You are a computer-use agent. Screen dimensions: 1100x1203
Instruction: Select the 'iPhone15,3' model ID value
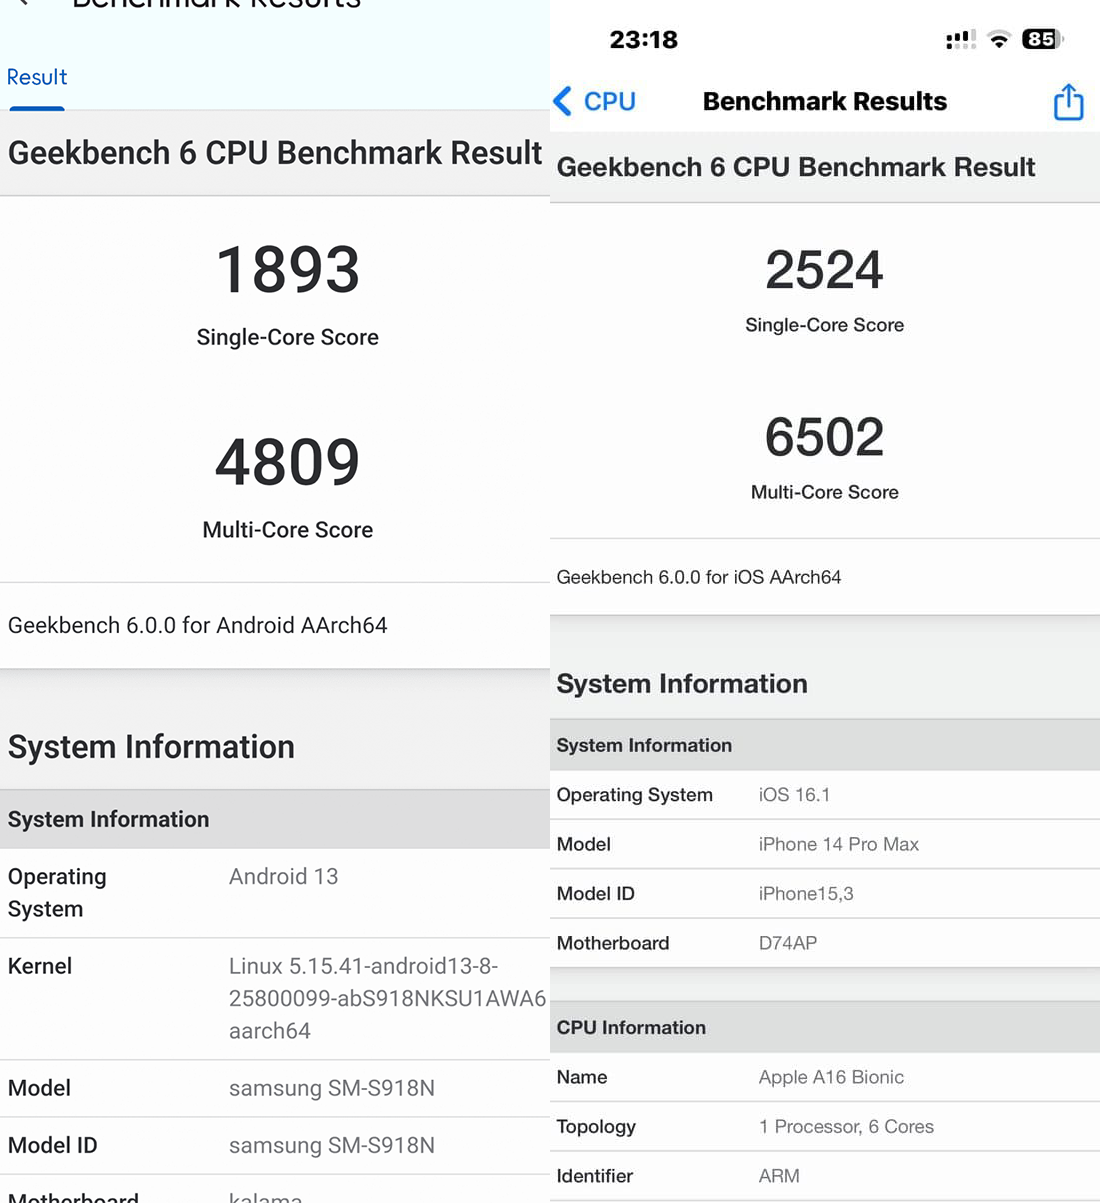pyautogui.click(x=806, y=894)
